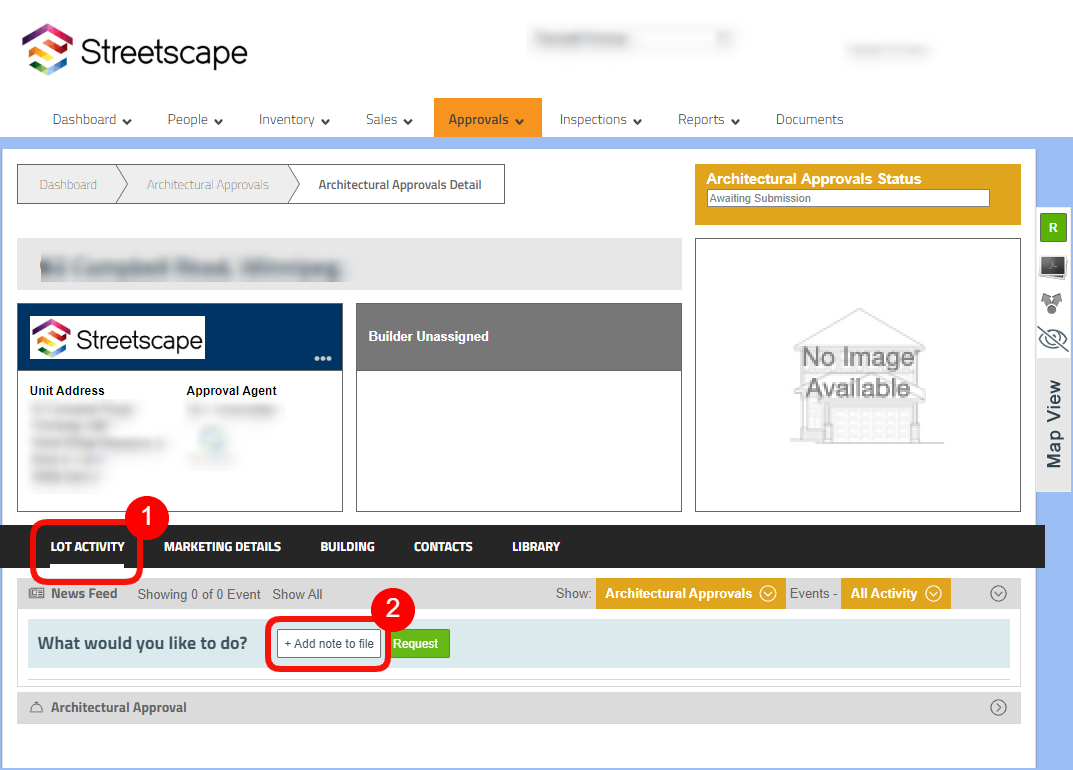The image size is (1073, 770).
Task: Click the Architectural Approval bell icon
Action: 36,707
